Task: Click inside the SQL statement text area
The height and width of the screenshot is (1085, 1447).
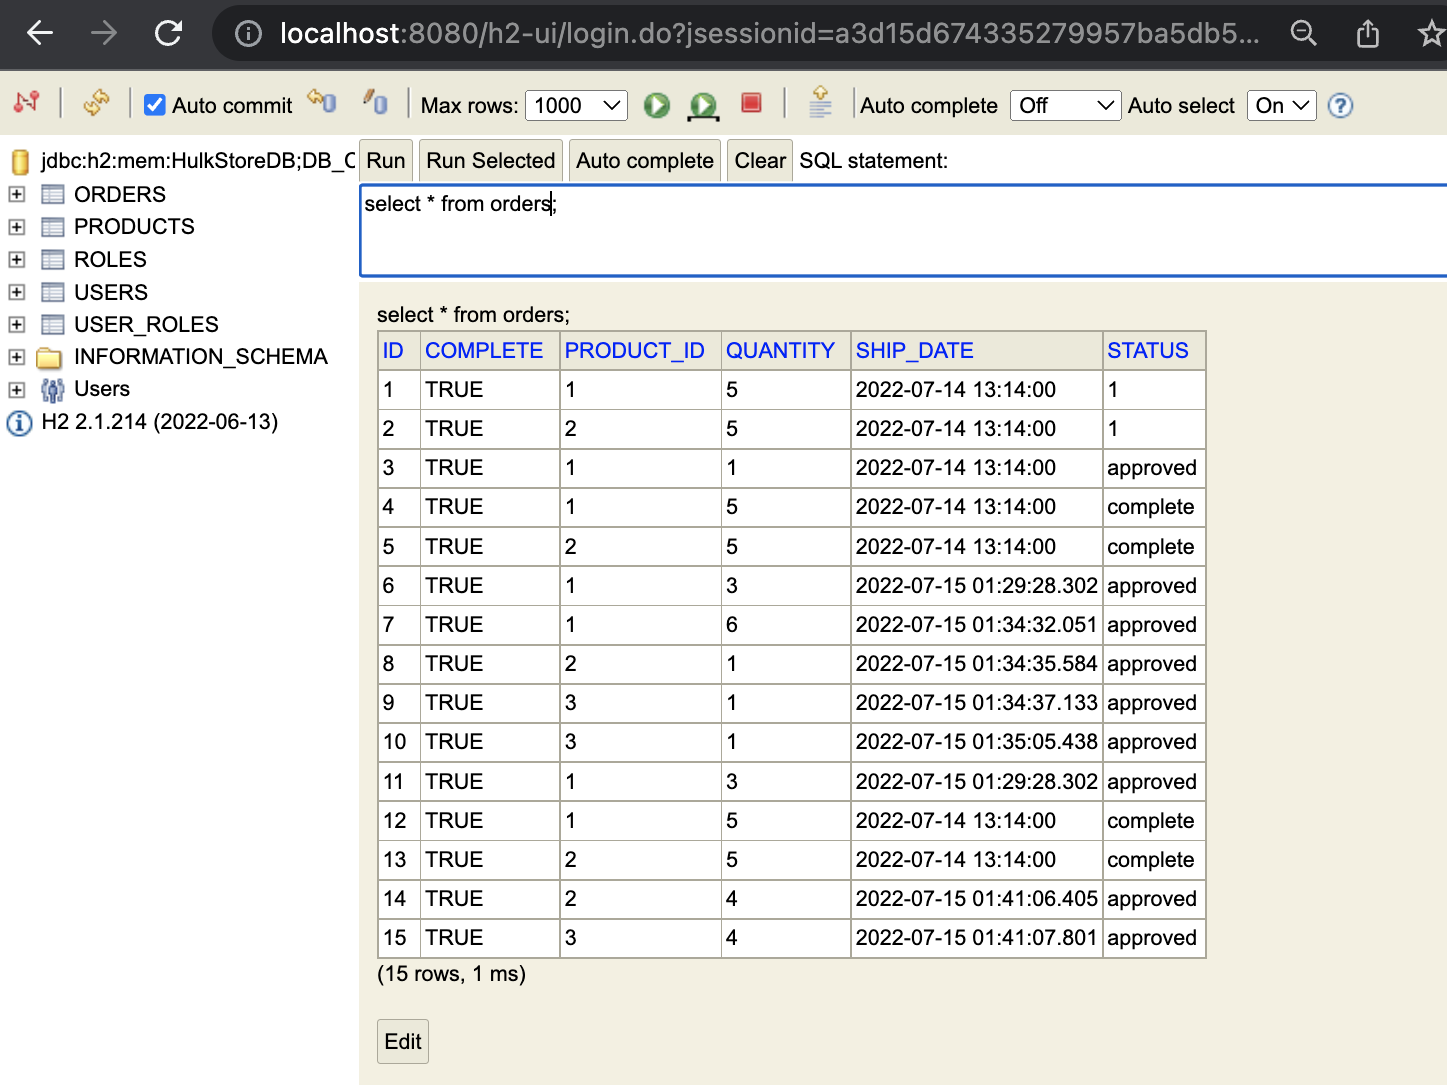Action: point(903,230)
